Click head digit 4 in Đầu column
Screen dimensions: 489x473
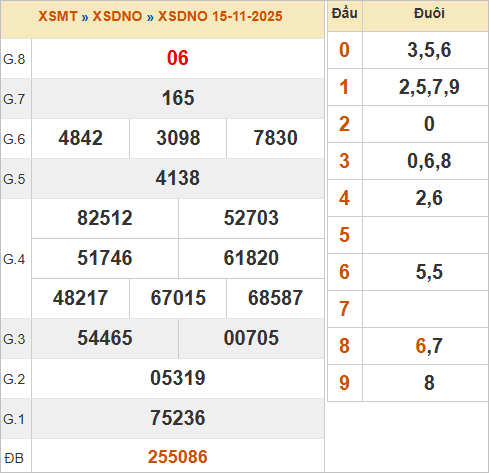[x=344, y=198]
